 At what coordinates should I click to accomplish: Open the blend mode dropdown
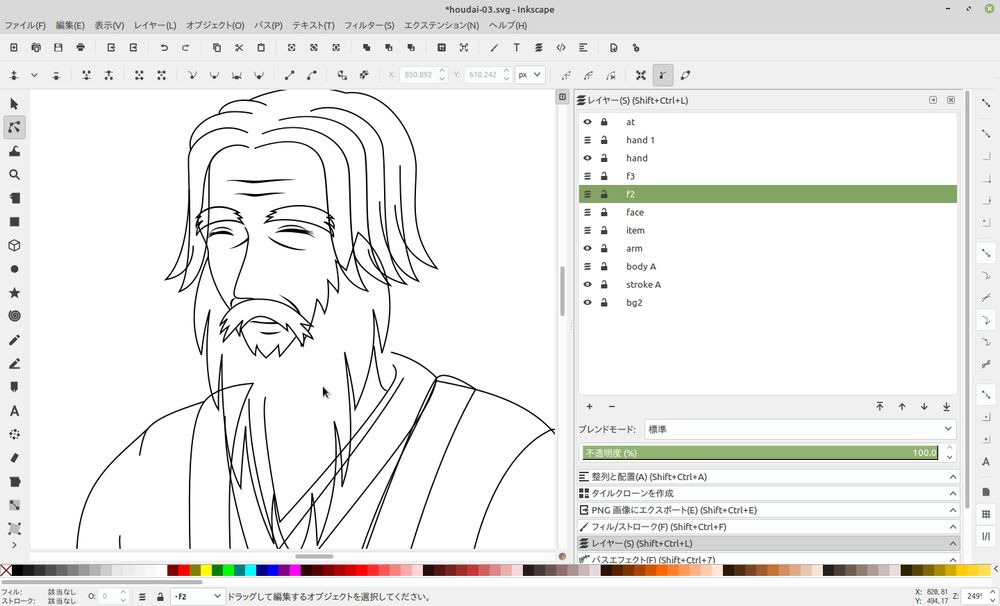pos(800,429)
